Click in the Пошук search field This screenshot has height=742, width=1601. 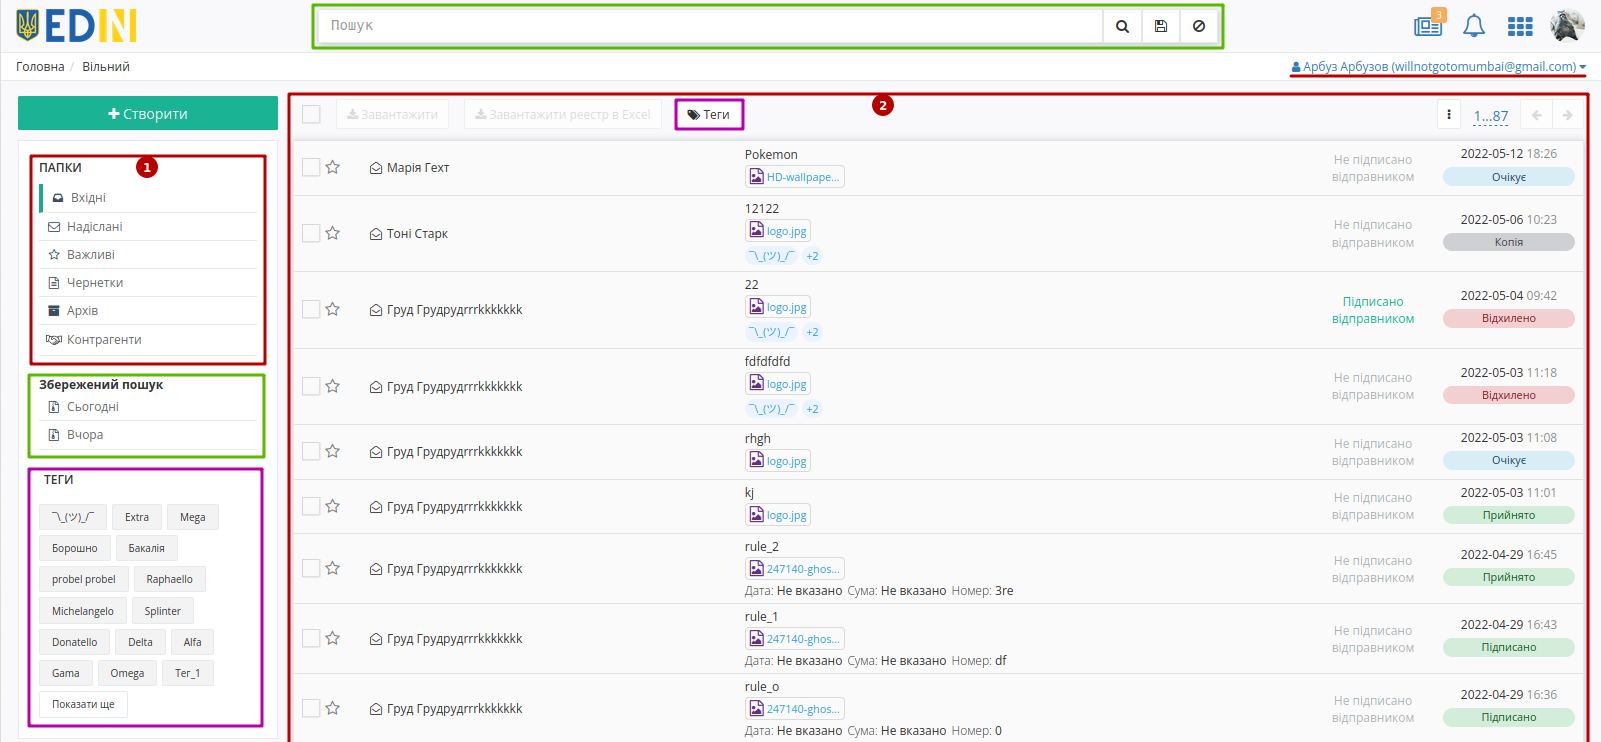pyautogui.click(x=710, y=26)
